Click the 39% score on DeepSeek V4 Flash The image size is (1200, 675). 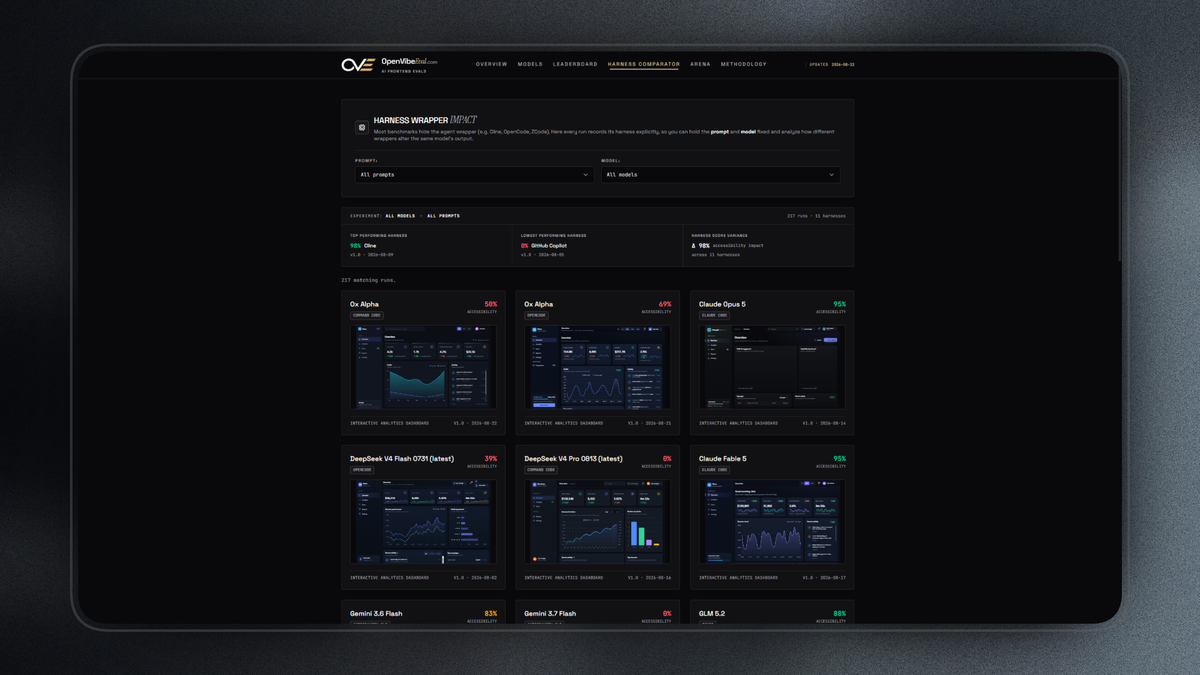tap(490, 459)
